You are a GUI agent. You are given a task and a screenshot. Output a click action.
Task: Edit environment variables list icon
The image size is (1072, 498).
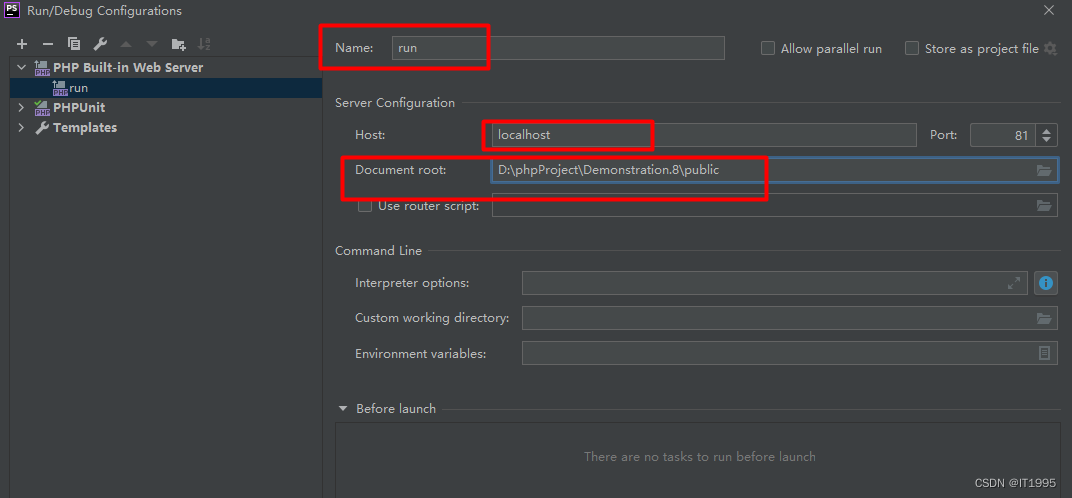click(1044, 353)
